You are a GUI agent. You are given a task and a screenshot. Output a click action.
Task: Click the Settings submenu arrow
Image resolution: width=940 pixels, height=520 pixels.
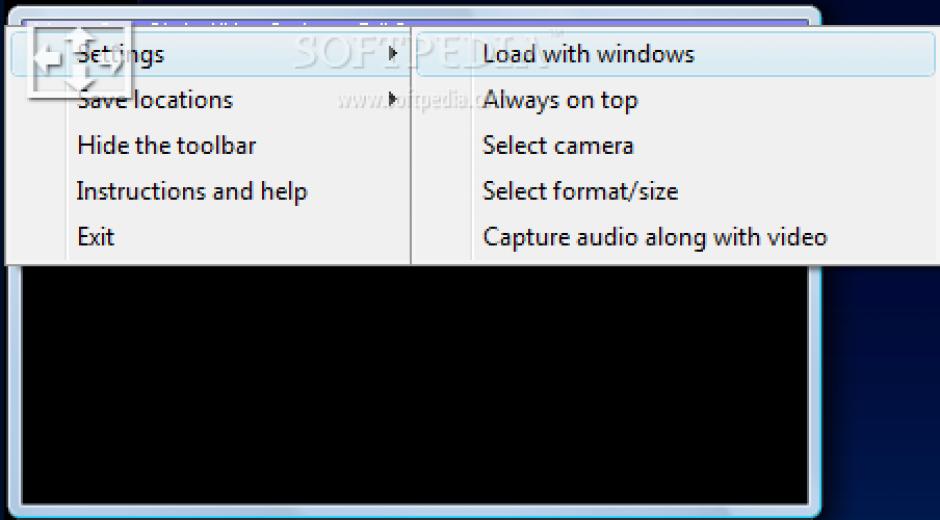393,54
